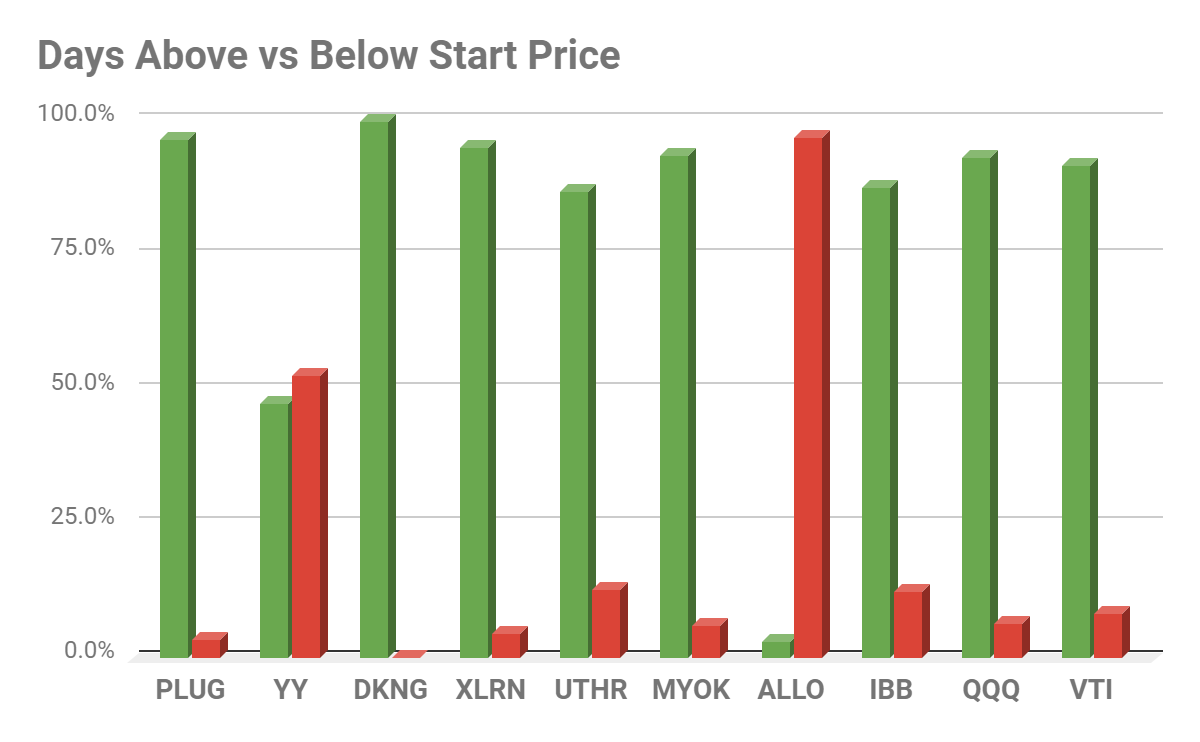Click the DKNG axis label
The image size is (1200, 742).
tap(390, 690)
